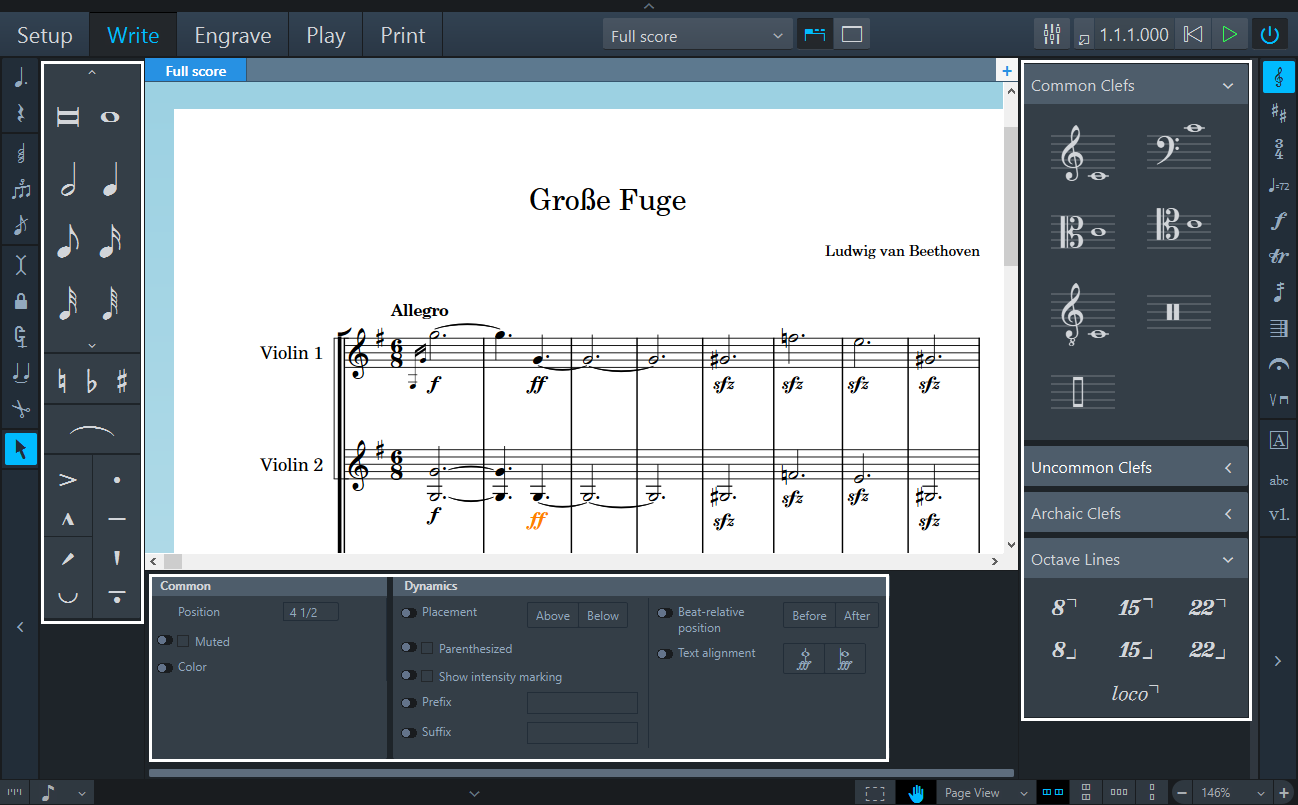Switch to Setup mode
This screenshot has width=1298, height=805.
(x=45, y=36)
